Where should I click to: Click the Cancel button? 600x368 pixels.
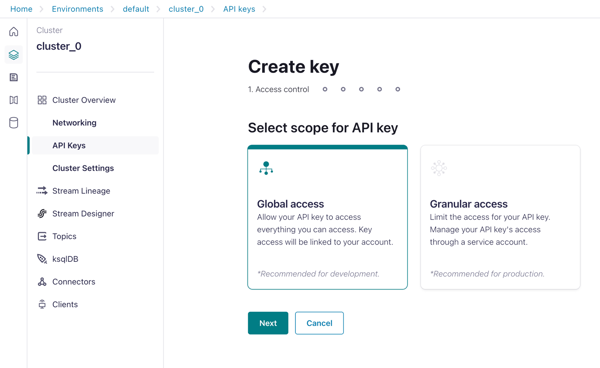(319, 323)
